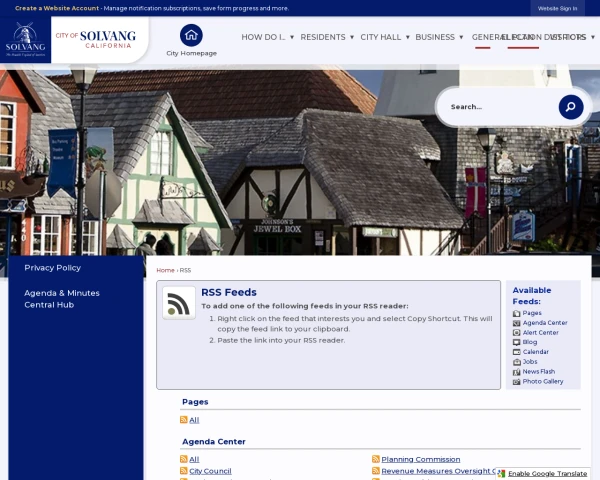
Task: Select Privacy Policy in left sidebar
Action: [x=53, y=268]
